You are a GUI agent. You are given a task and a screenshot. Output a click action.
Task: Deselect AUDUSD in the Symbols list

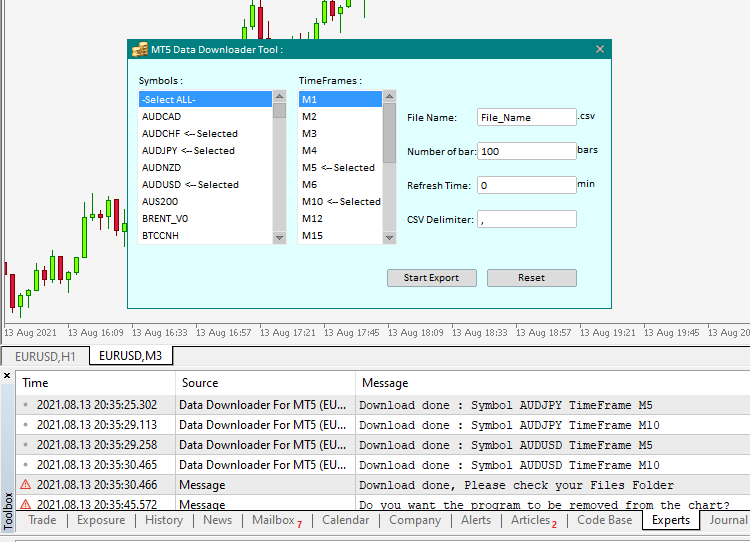(205, 185)
